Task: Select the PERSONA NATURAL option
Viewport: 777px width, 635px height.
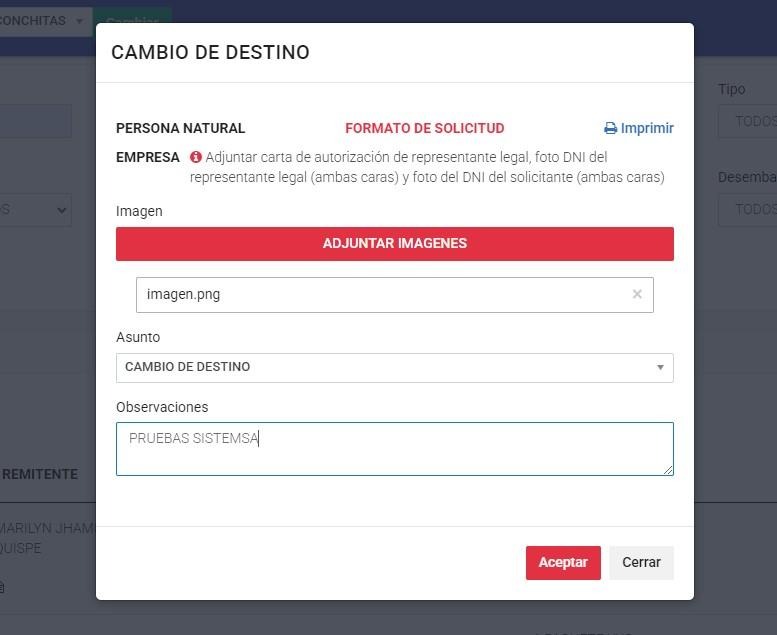Action: tap(180, 128)
